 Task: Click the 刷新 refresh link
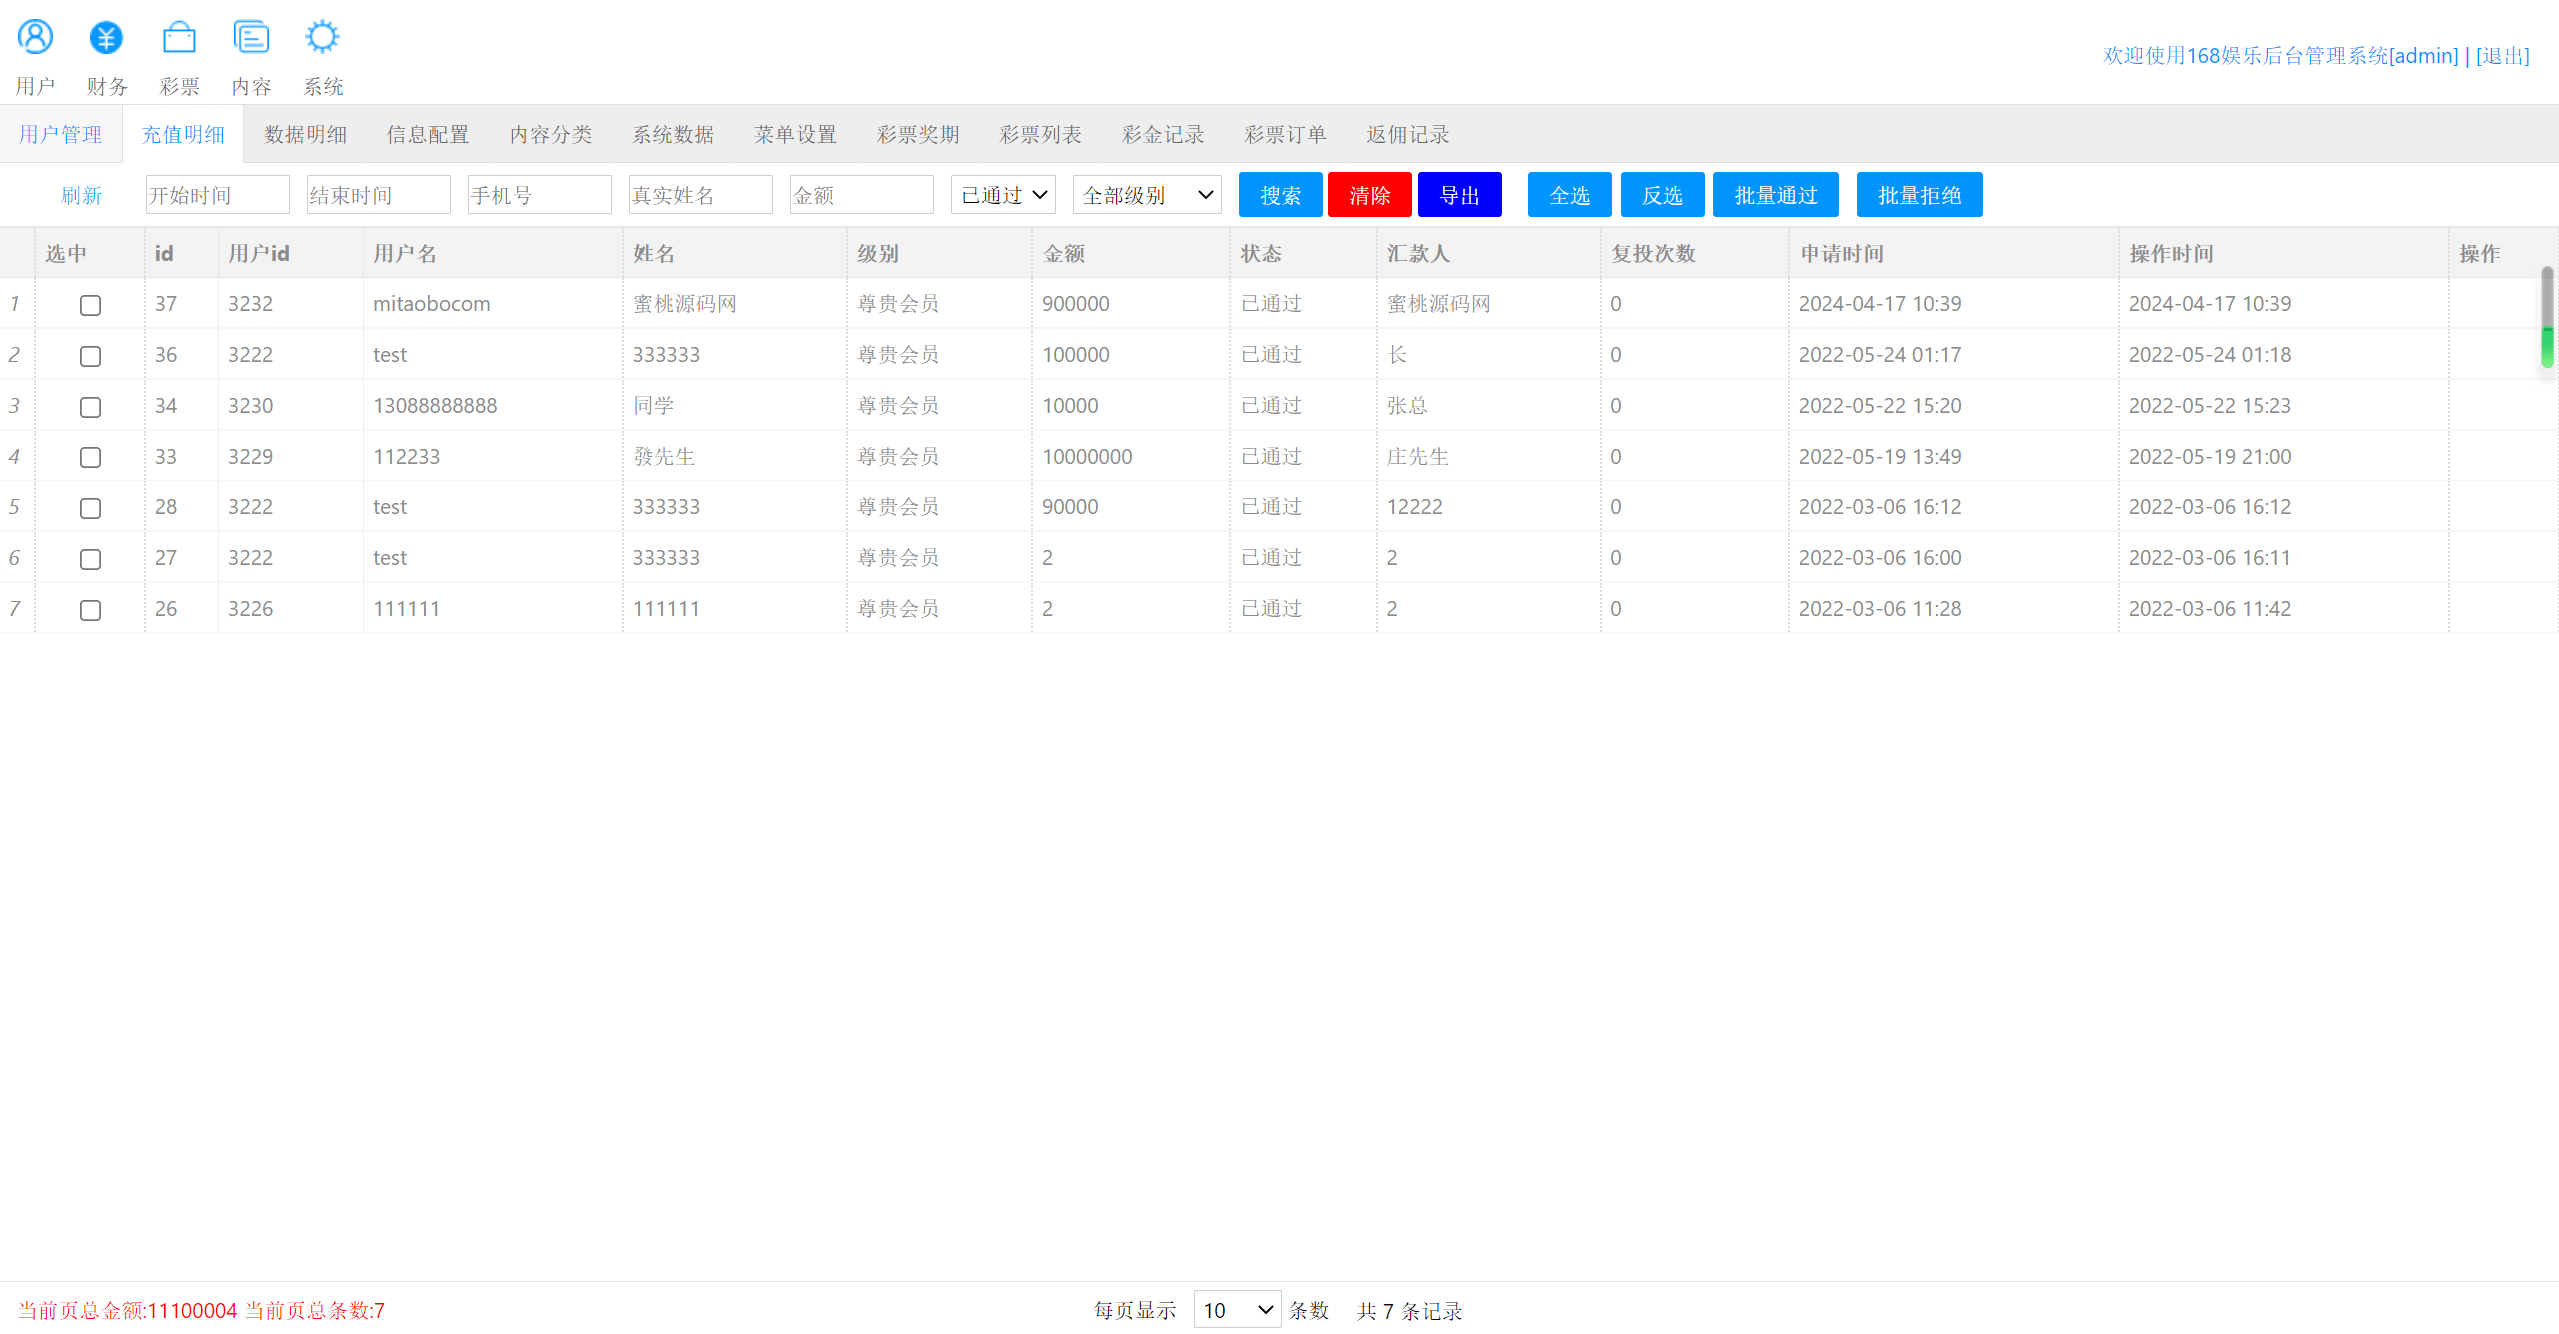(81, 195)
